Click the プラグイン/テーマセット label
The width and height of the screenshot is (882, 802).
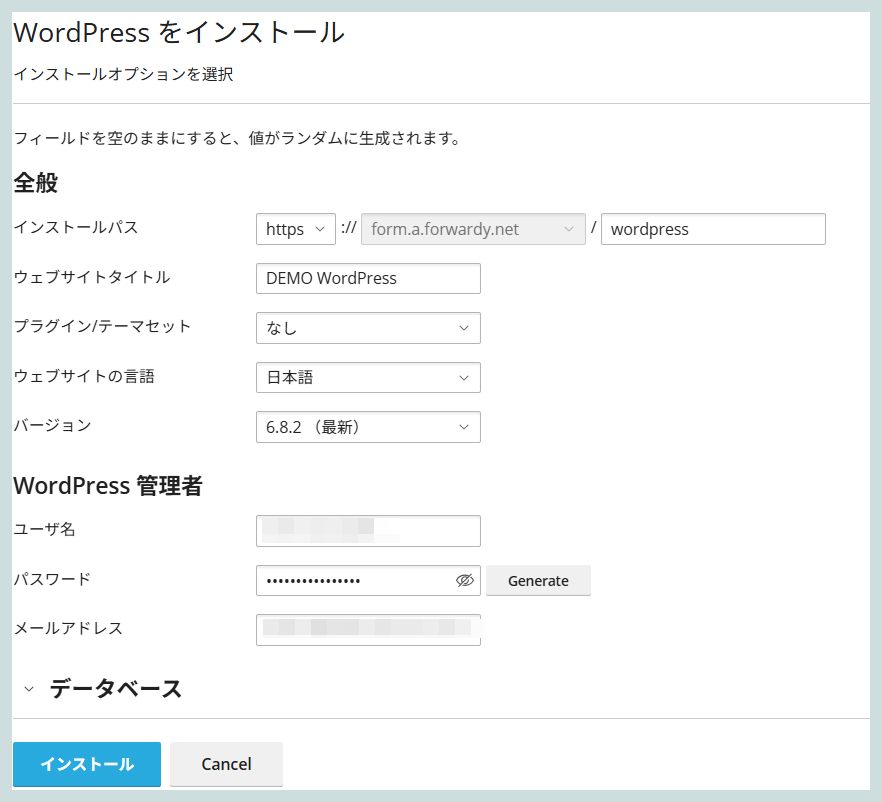[102, 326]
